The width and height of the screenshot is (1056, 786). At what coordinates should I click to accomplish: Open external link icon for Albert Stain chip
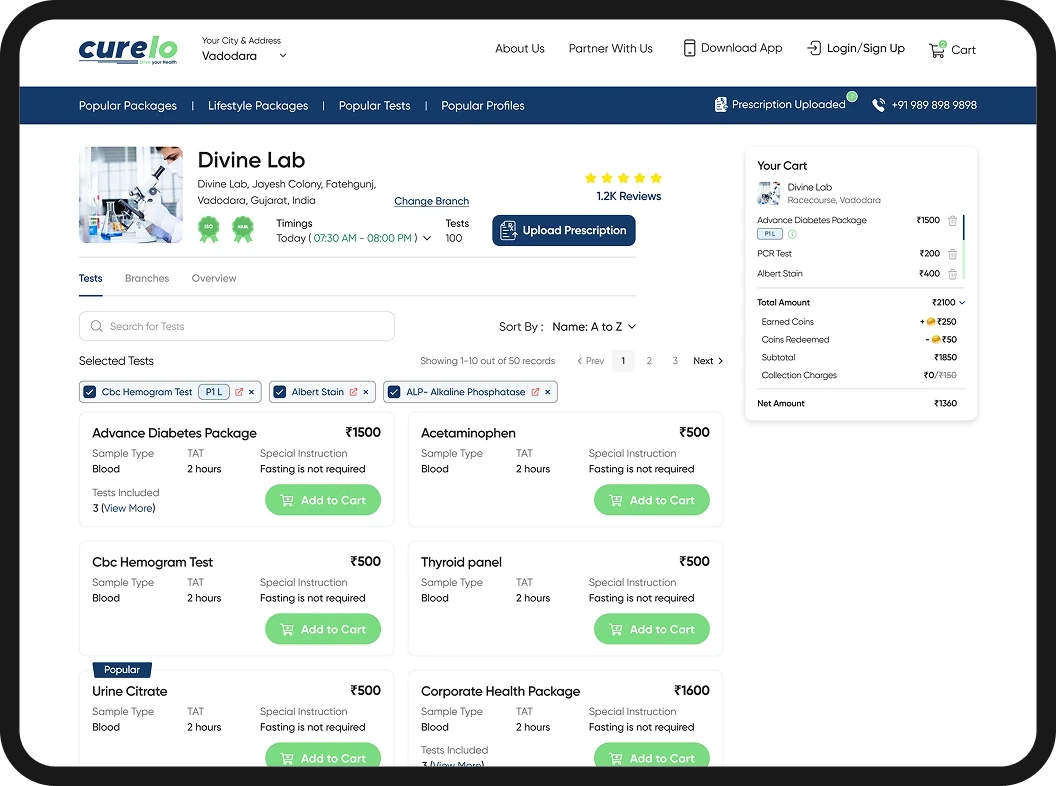tap(353, 392)
